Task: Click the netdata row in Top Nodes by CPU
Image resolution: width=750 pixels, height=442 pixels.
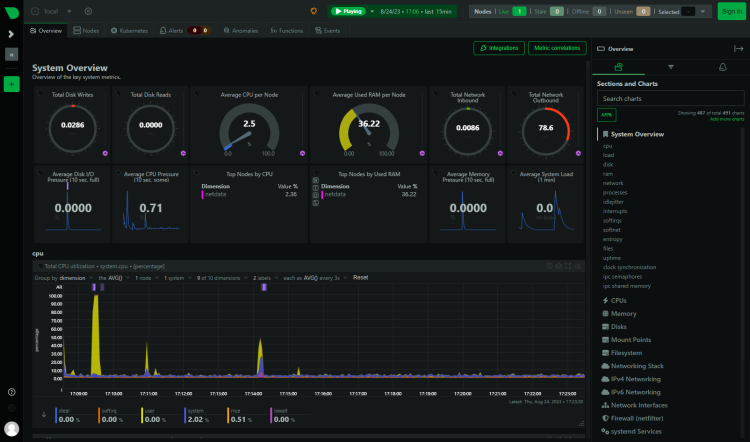Action: coord(249,195)
